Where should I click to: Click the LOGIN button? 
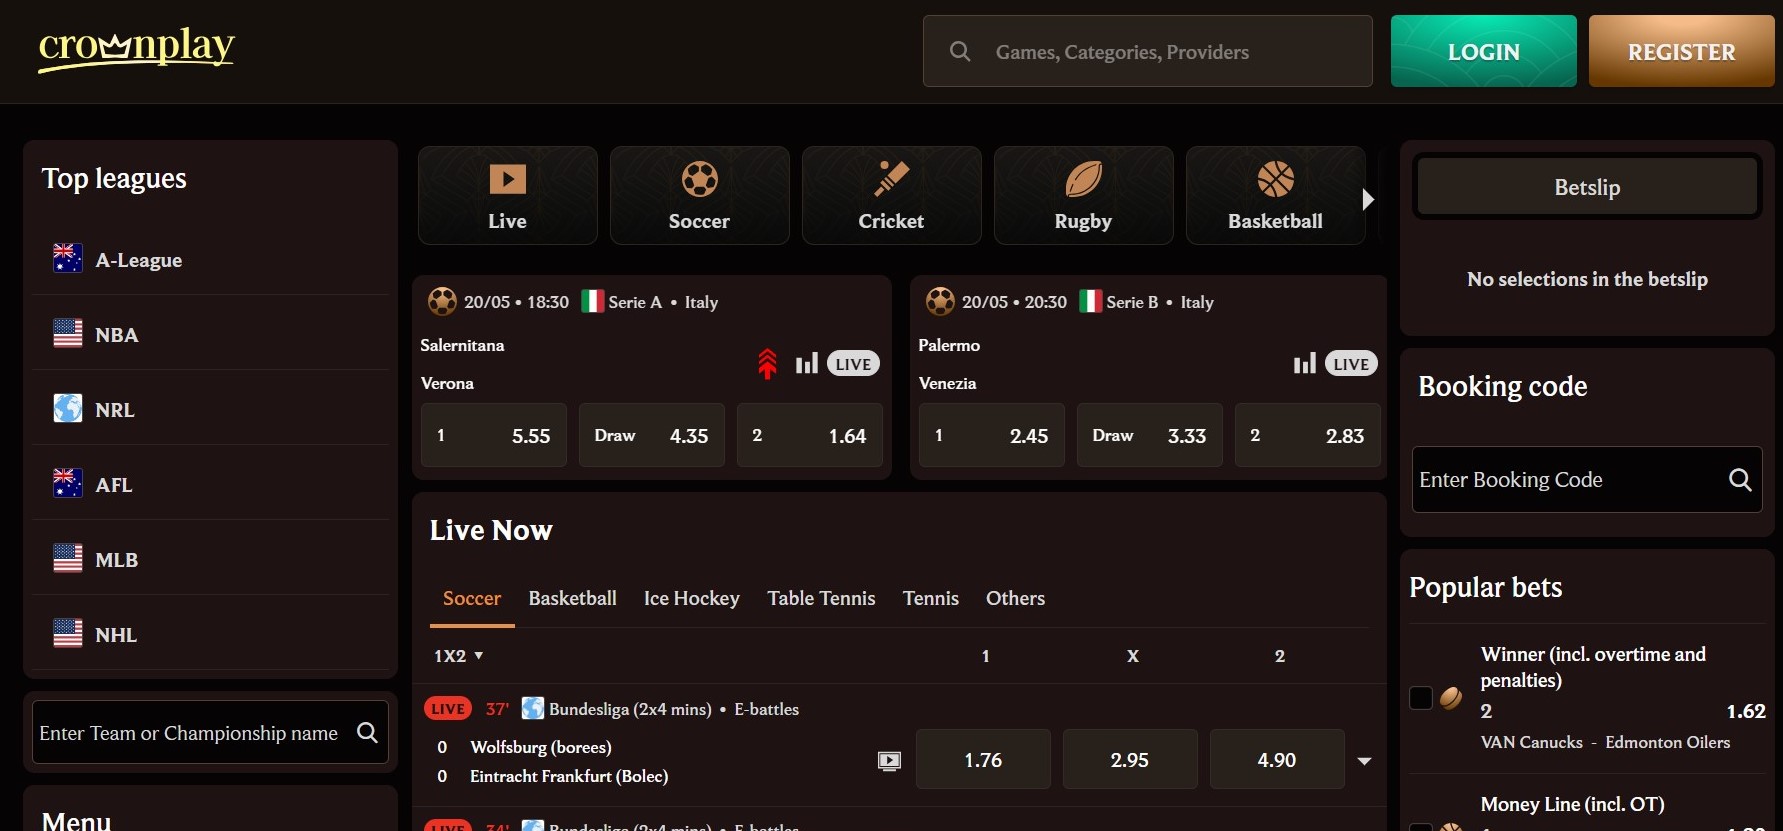point(1484,51)
